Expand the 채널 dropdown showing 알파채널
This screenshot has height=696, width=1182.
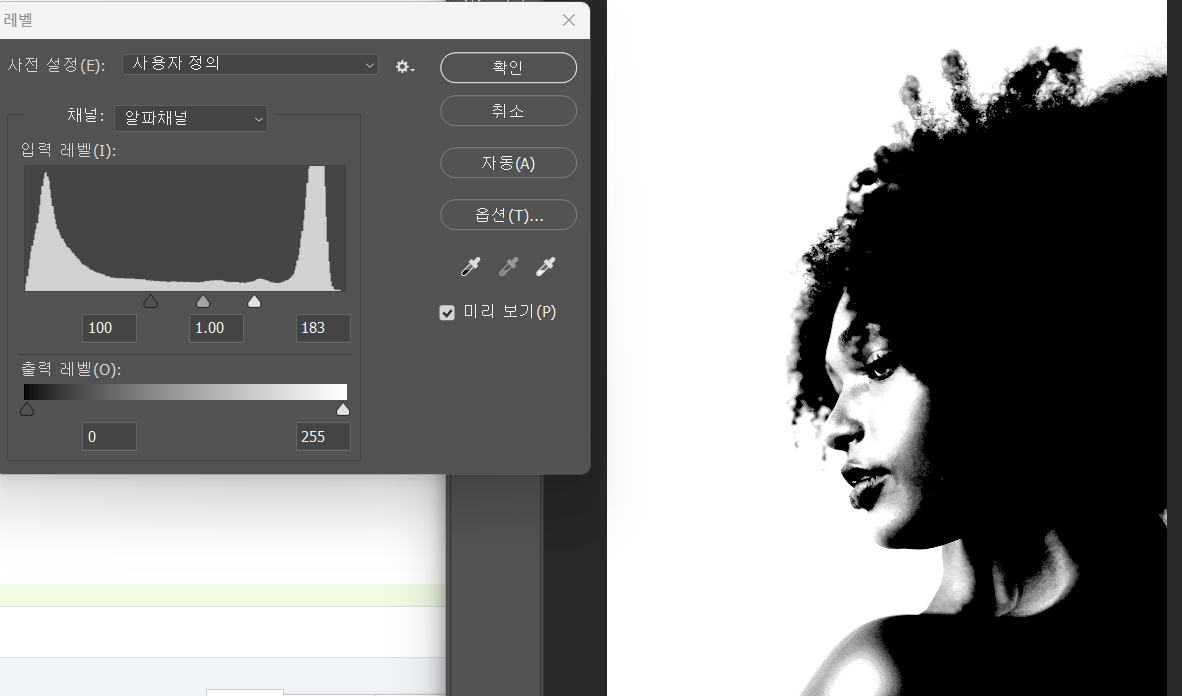click(x=190, y=118)
